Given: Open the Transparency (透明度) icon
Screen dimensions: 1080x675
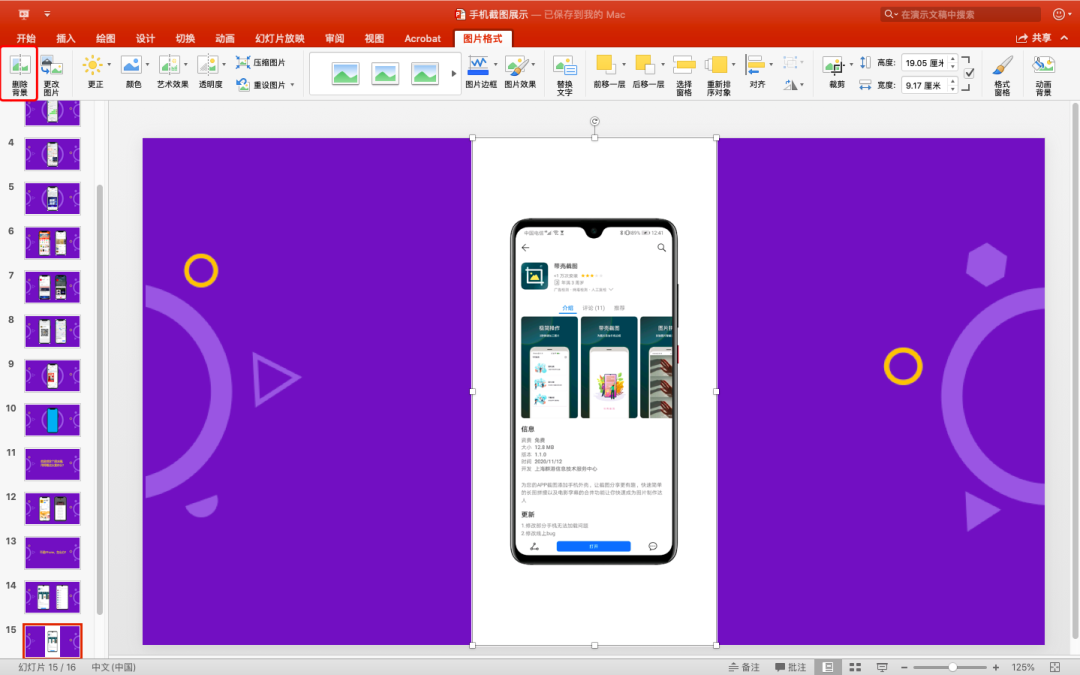Looking at the screenshot, I should 207,65.
